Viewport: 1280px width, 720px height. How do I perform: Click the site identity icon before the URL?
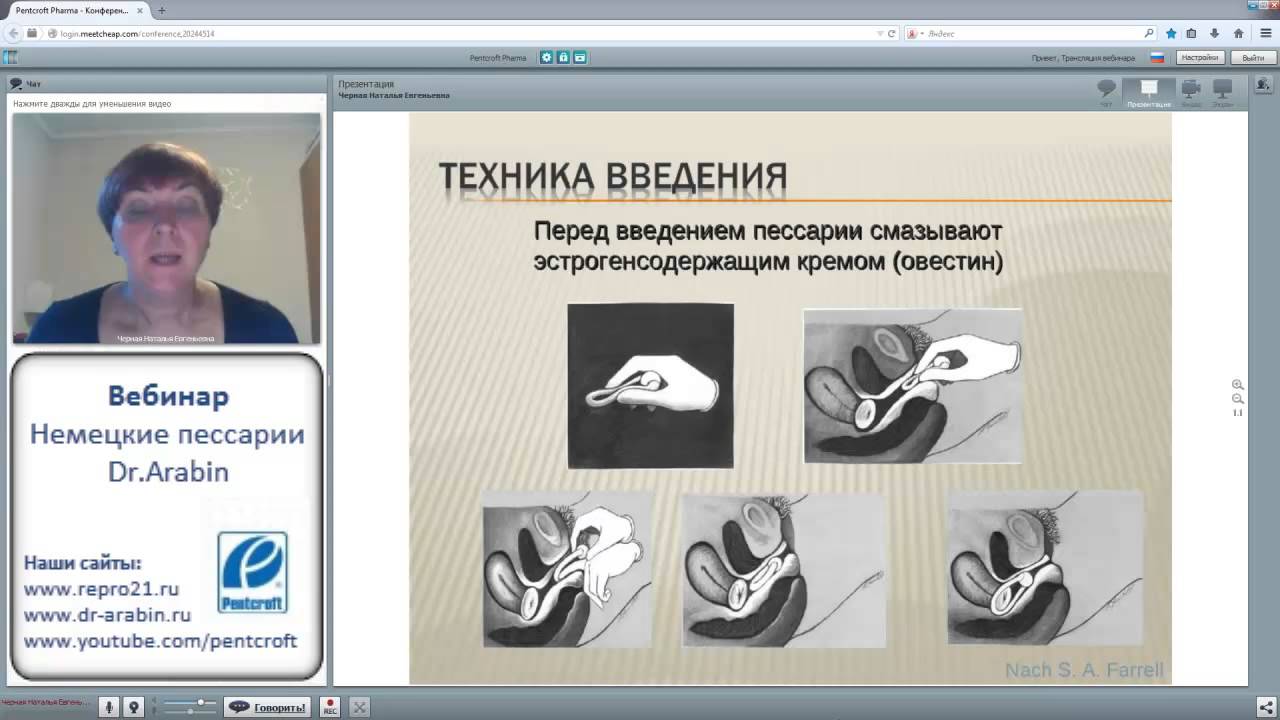[x=52, y=33]
